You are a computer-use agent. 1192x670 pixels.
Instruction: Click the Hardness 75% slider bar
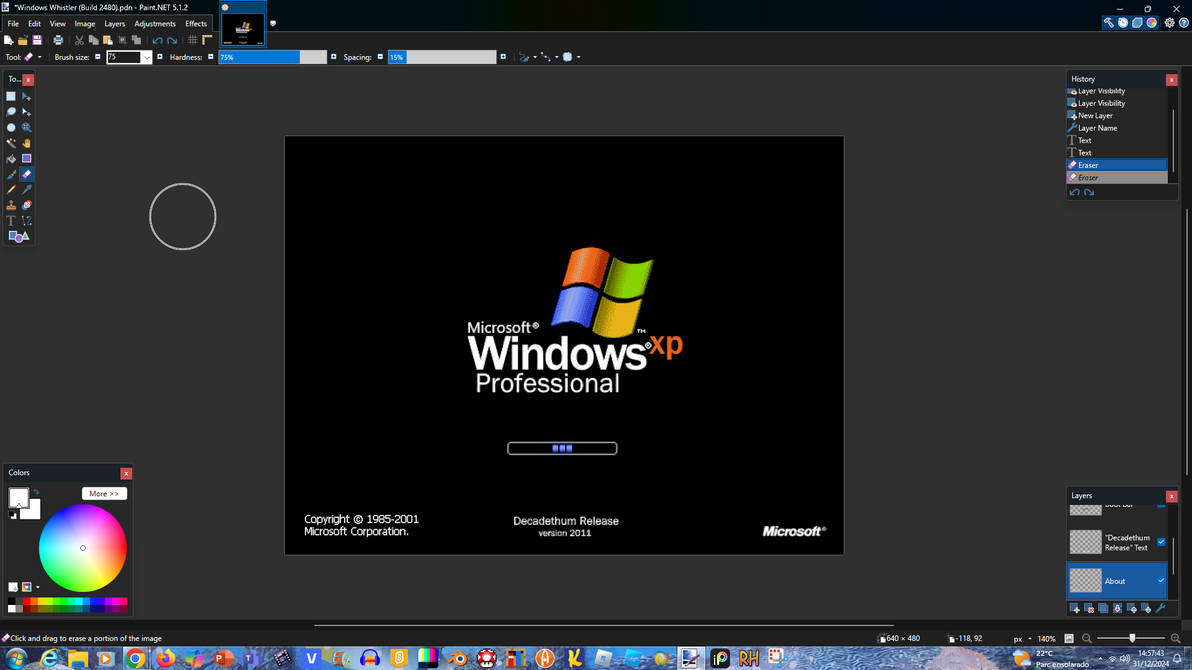tap(272, 57)
